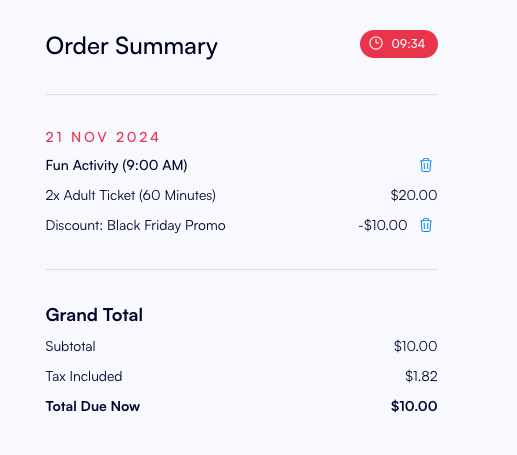
Task: Click the bold $10.00 total due
Action: tap(414, 406)
